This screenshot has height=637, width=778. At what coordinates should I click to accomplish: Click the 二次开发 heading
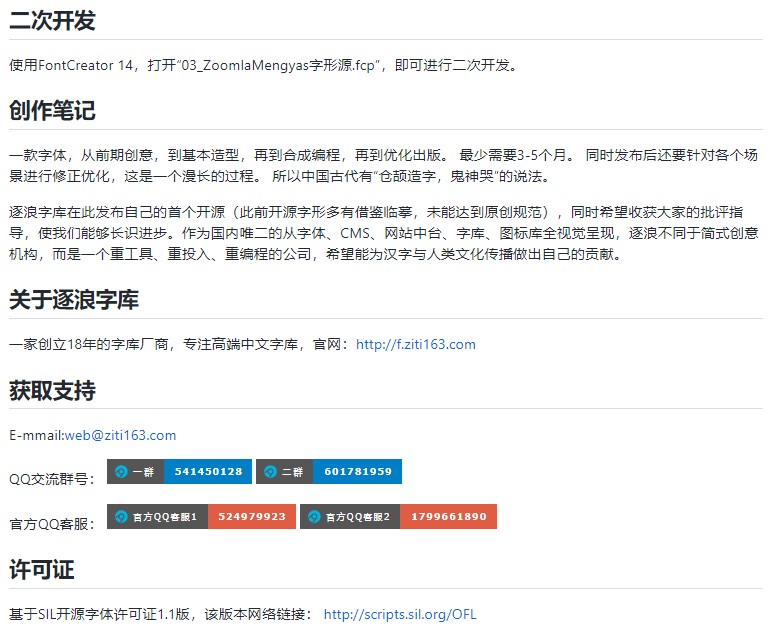click(x=52, y=20)
